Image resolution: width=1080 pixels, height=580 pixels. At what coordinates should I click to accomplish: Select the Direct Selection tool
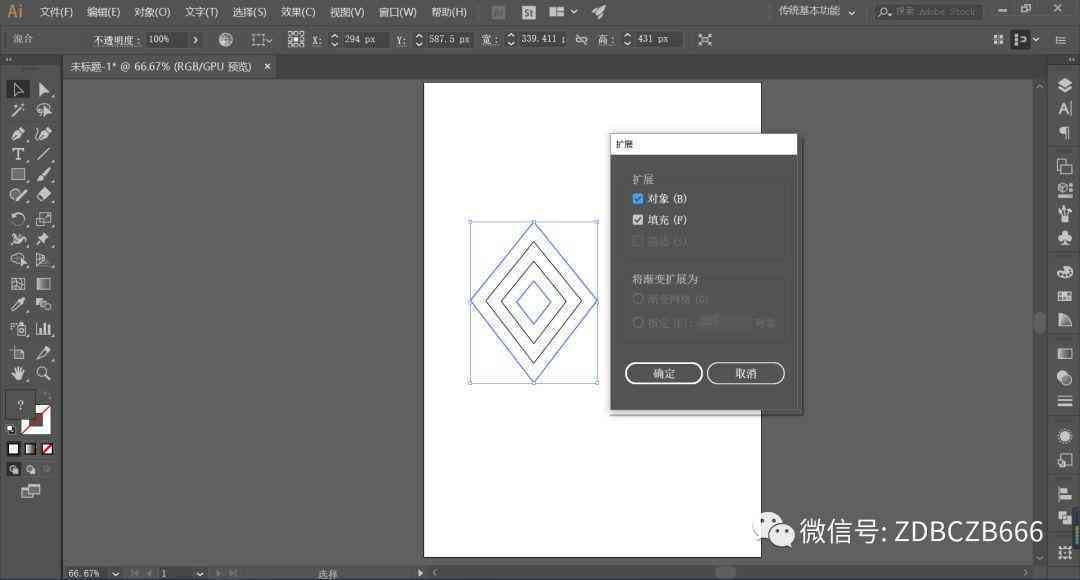point(43,90)
